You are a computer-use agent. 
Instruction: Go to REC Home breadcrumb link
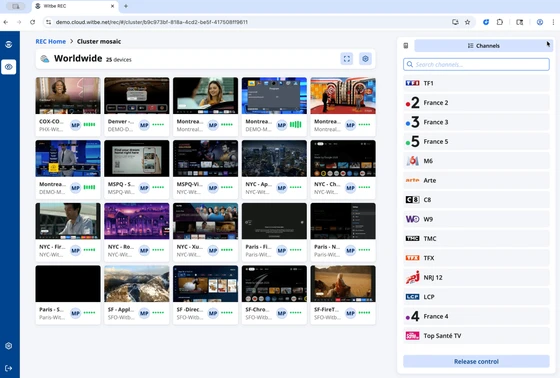pos(51,41)
